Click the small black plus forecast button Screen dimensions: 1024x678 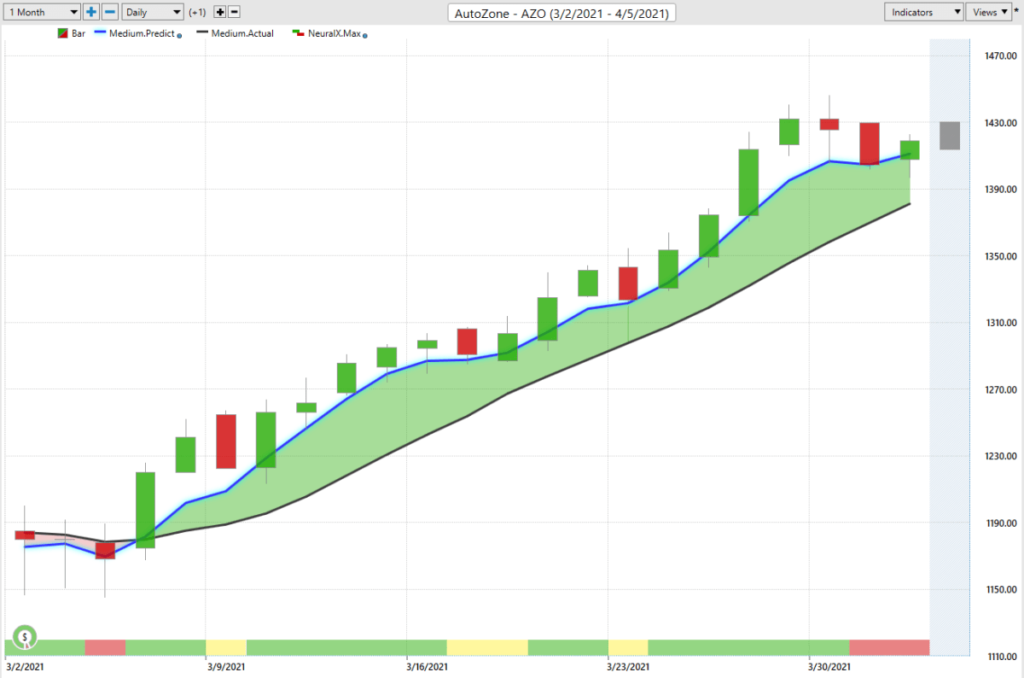220,12
